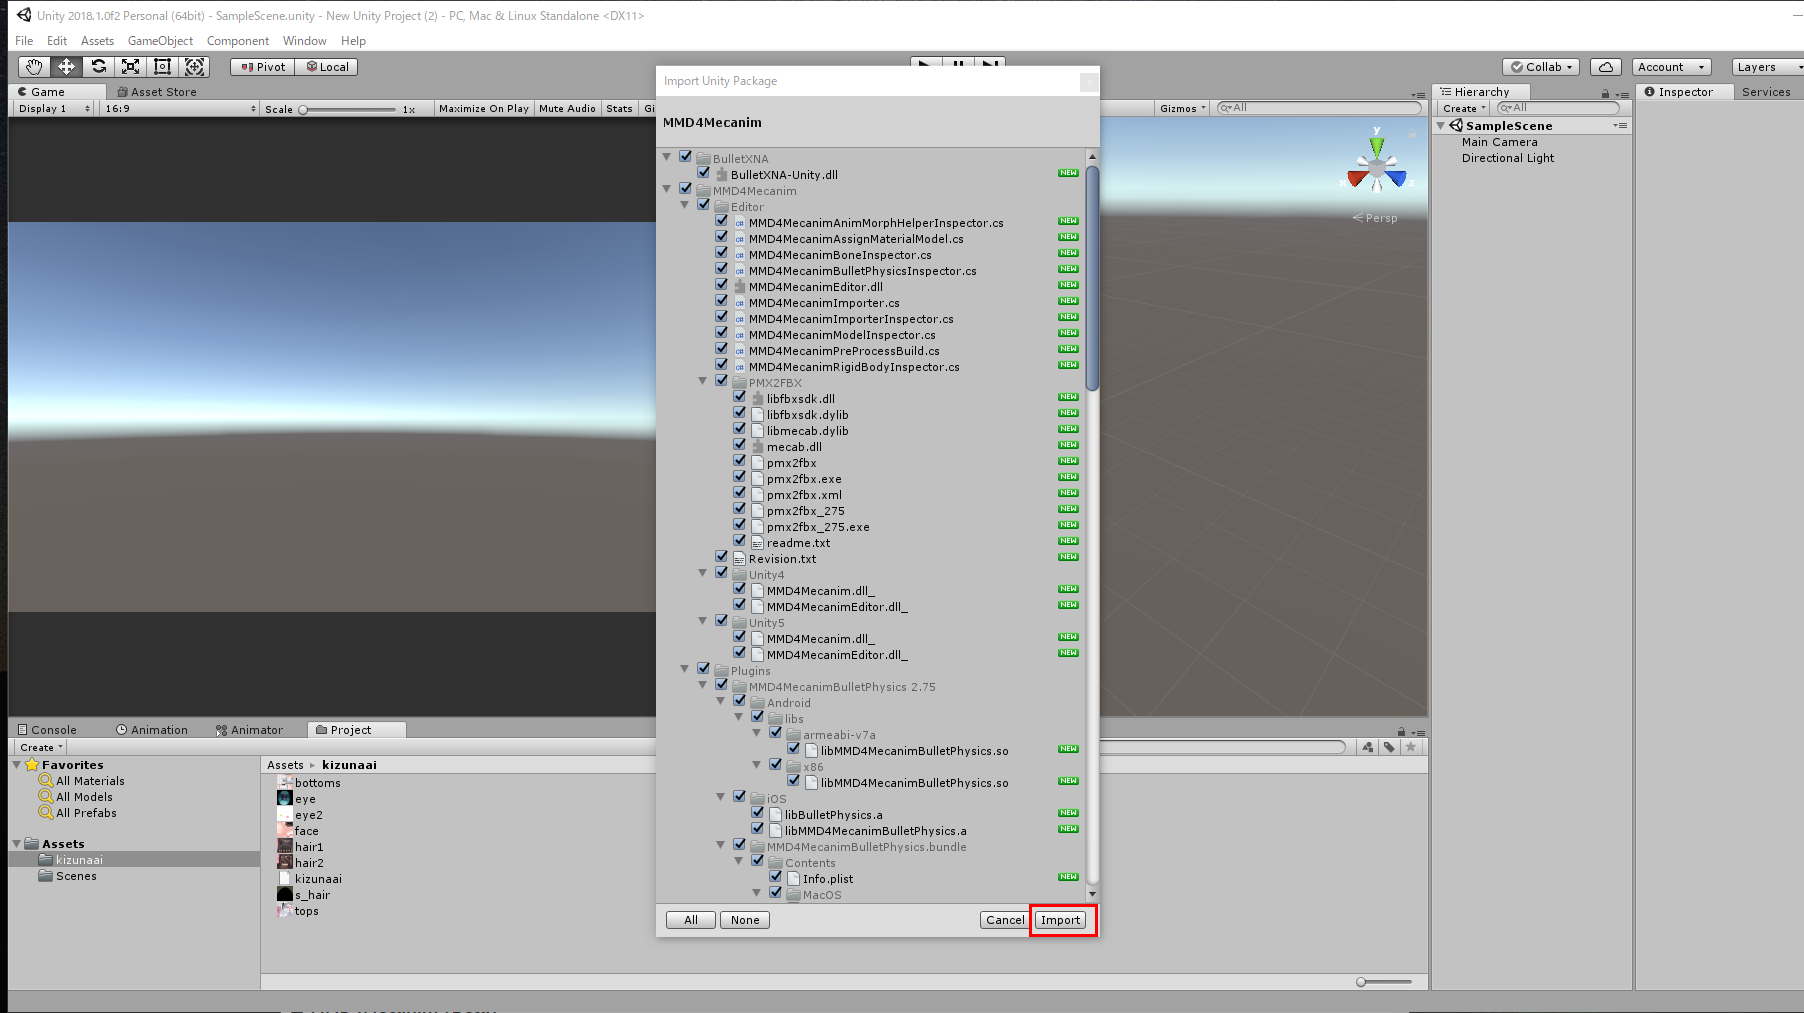Open the Component menu
Image resolution: width=1804 pixels, height=1013 pixels.
[238, 41]
